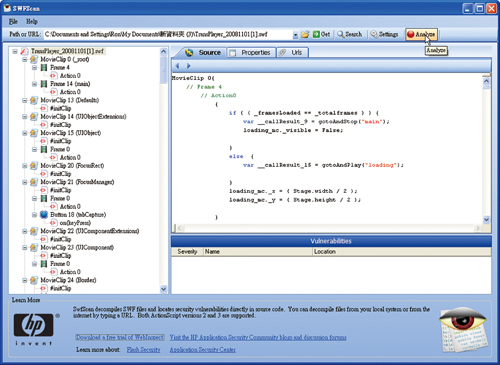The height and width of the screenshot is (365, 500).
Task: Click the MovieClip 22 (UIComponentExtensions) icon
Action: click(34, 231)
